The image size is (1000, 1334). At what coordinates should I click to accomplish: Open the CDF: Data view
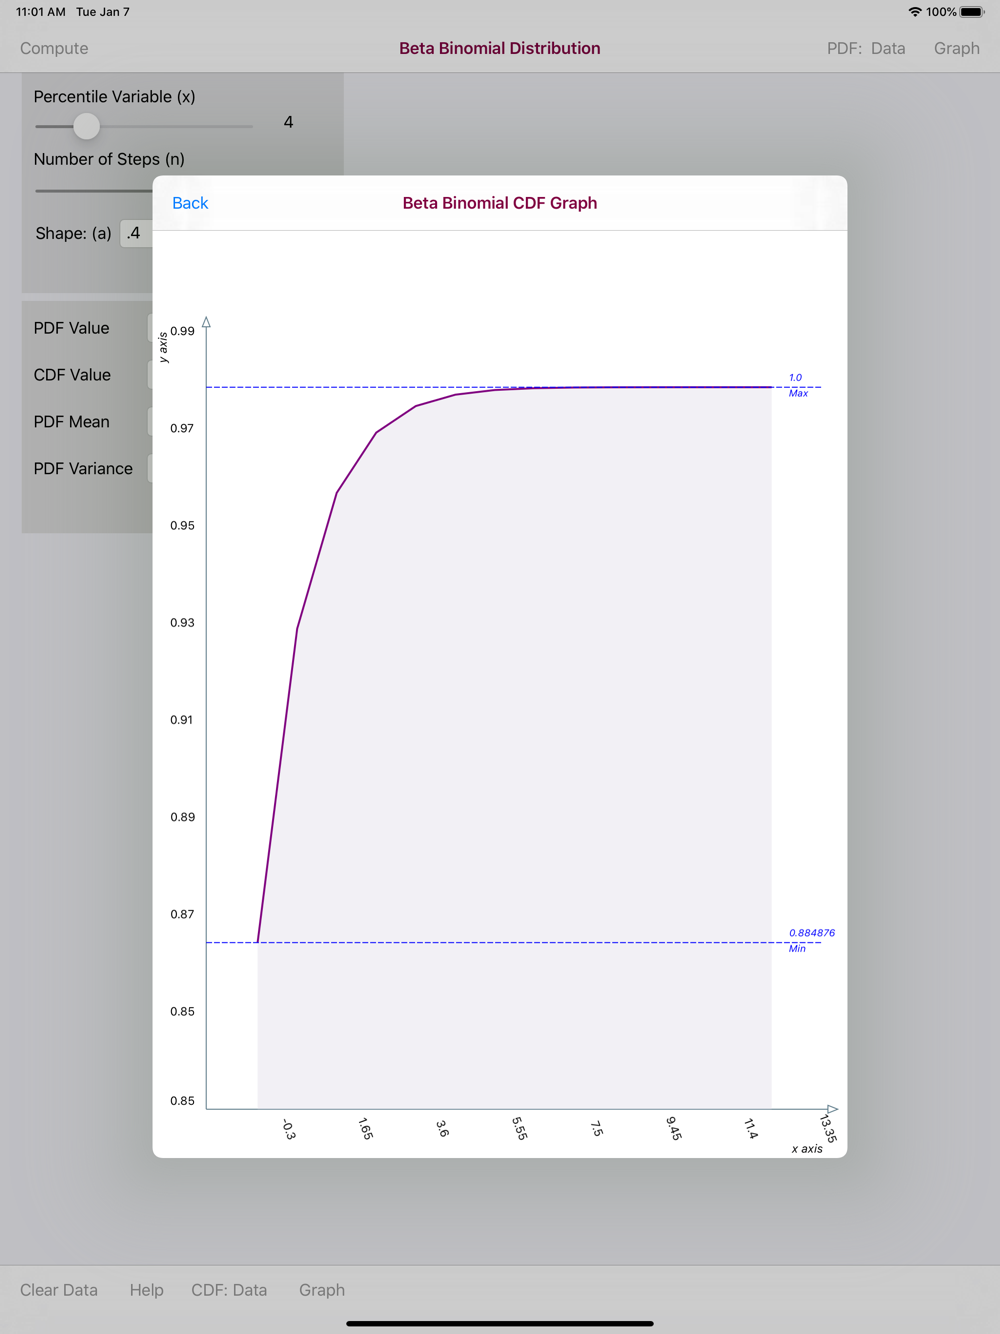click(x=229, y=1290)
